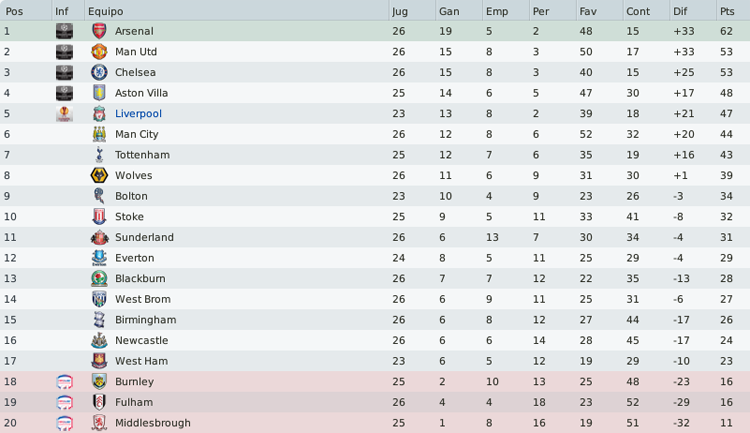
Task: Click the Wolves club crest icon
Action: click(x=99, y=175)
